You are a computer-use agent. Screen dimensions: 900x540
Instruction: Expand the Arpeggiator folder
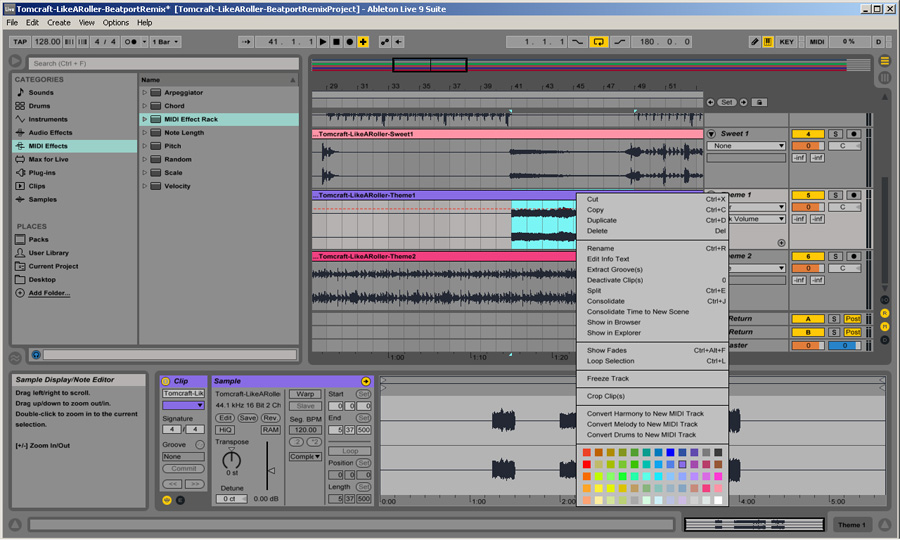(x=145, y=93)
